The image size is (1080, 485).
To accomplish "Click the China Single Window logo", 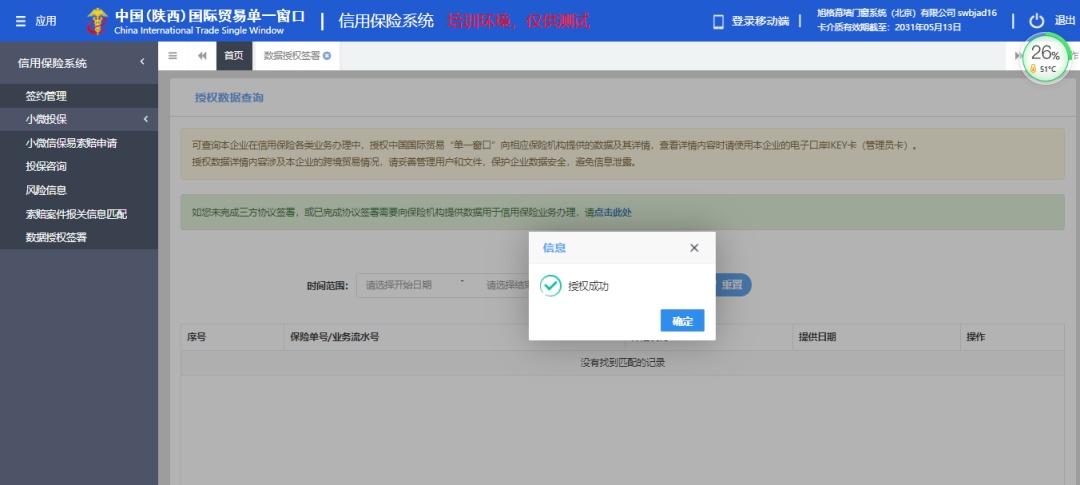I will point(98,21).
